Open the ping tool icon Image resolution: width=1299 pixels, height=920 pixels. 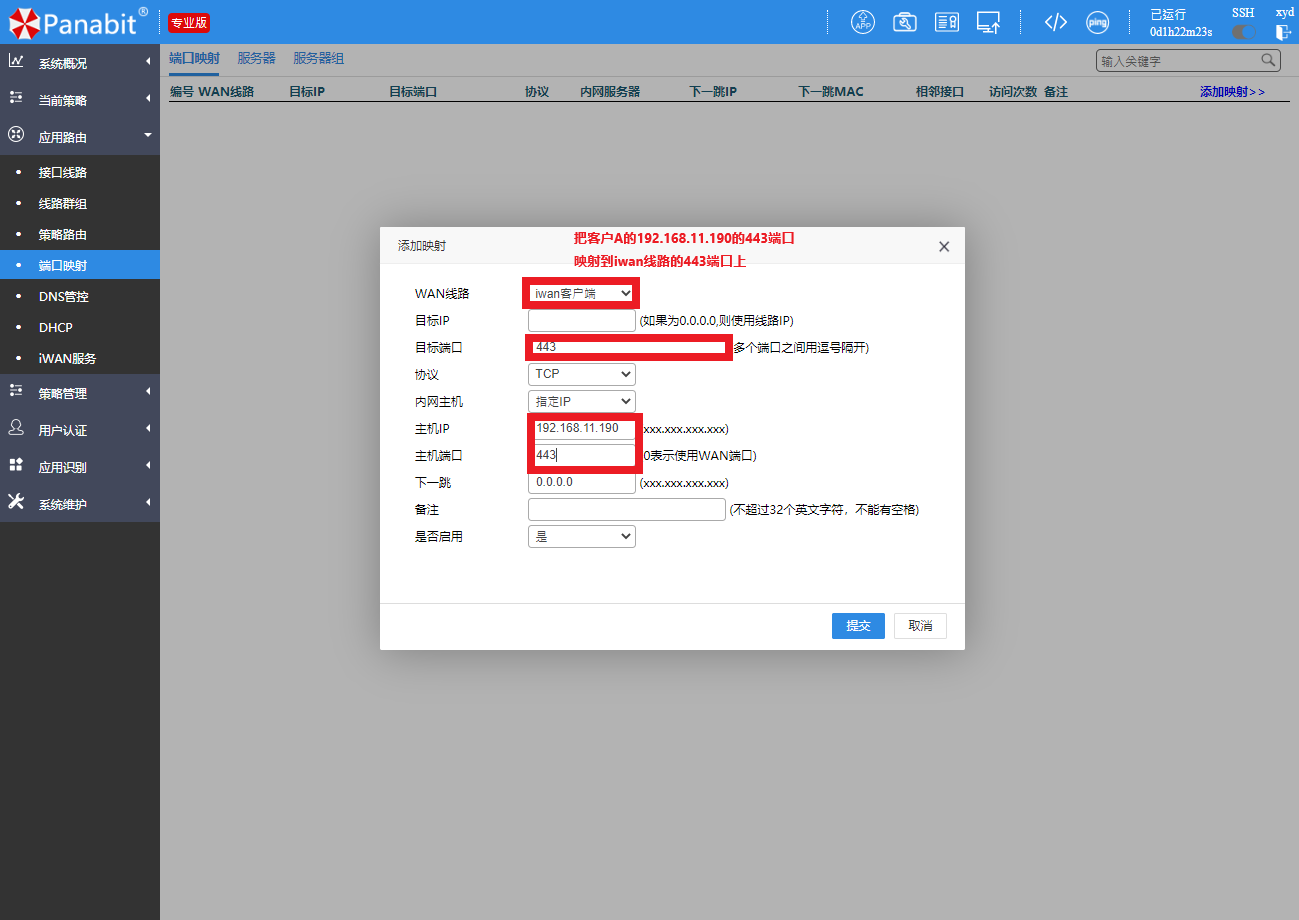point(1097,22)
